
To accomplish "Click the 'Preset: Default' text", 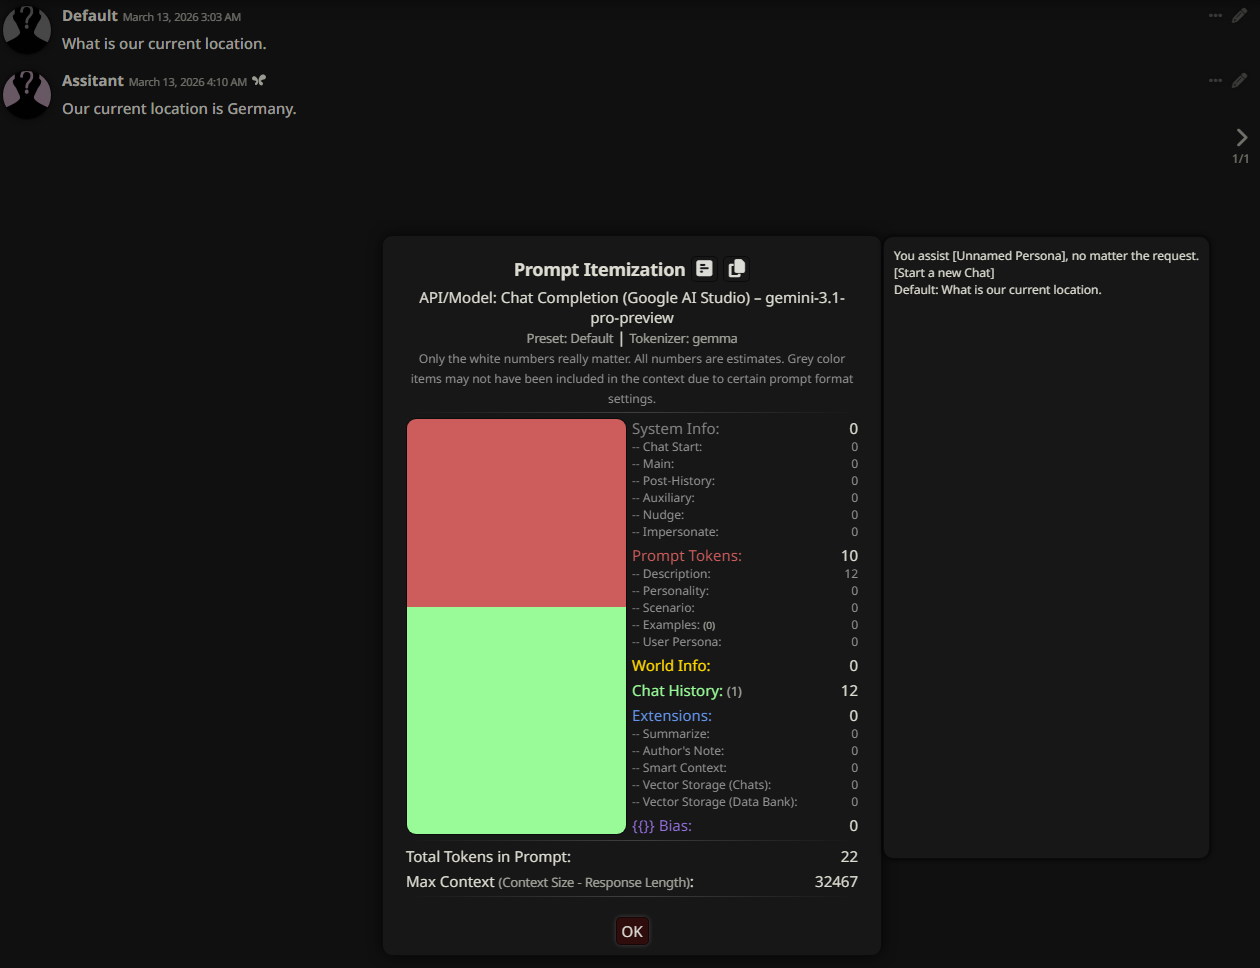I will 570,338.
